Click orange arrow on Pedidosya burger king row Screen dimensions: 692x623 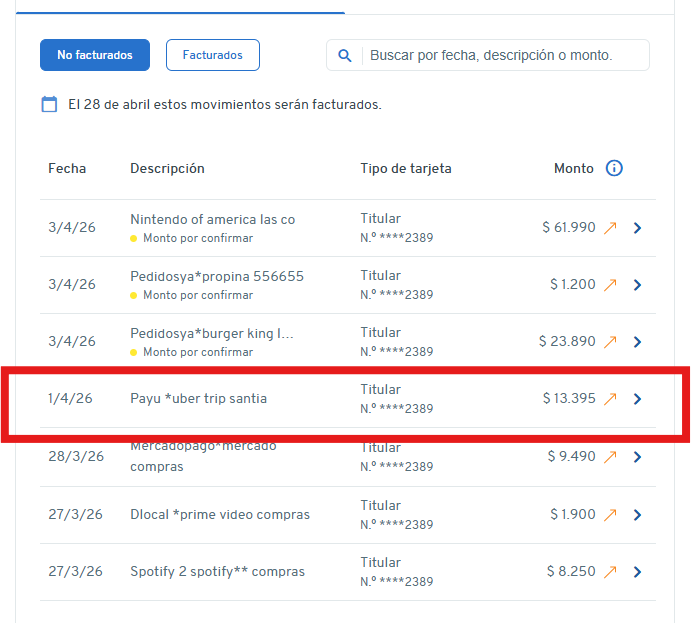pyautogui.click(x=610, y=342)
